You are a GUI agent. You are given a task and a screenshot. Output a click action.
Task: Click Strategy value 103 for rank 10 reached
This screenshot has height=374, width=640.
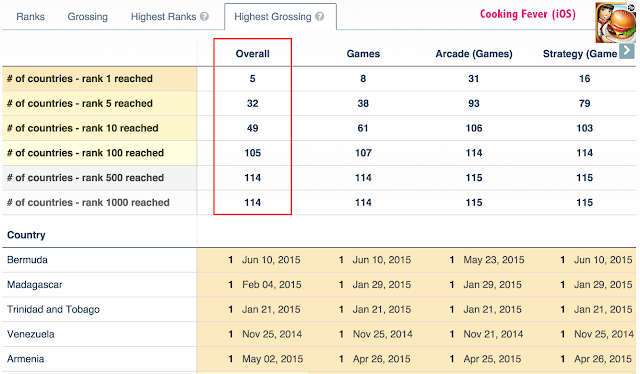(x=584, y=128)
